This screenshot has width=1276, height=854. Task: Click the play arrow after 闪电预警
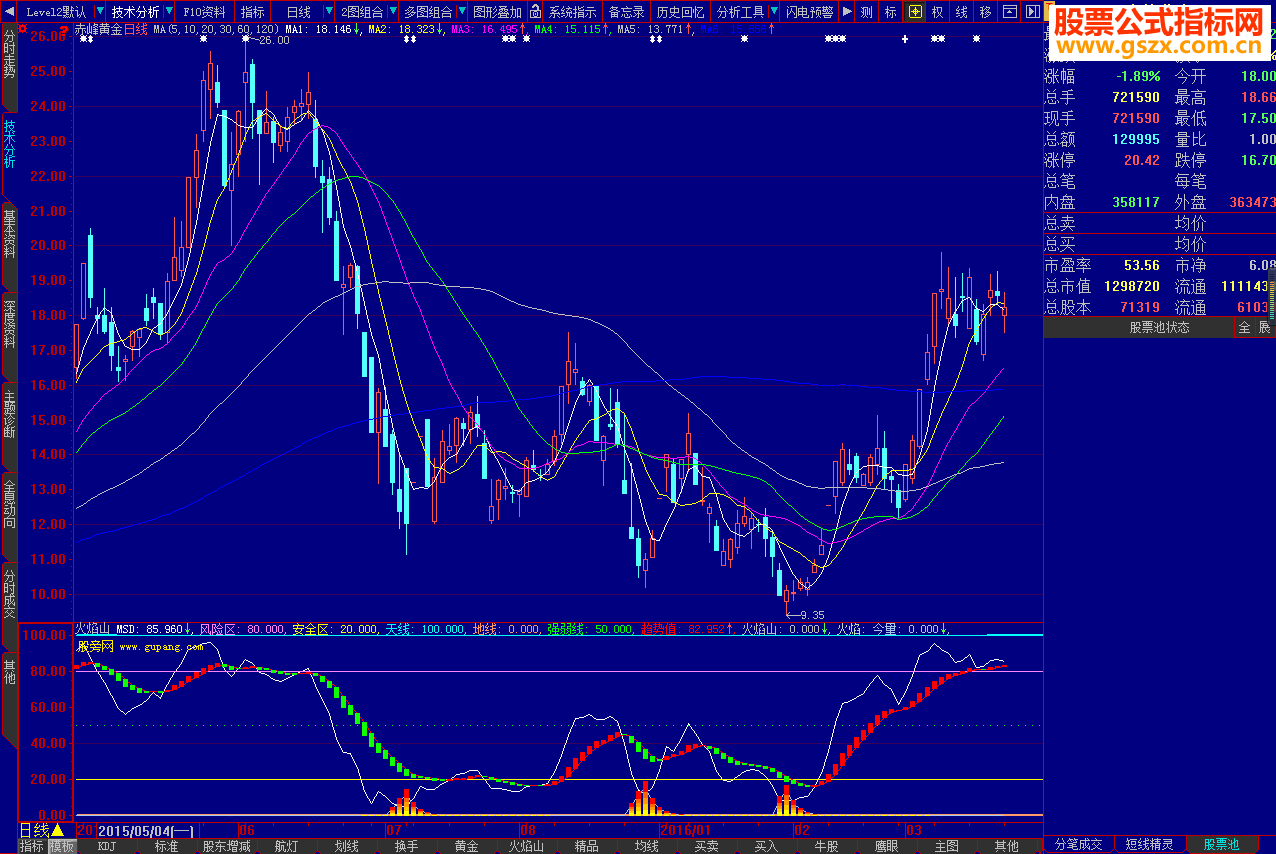click(x=847, y=12)
